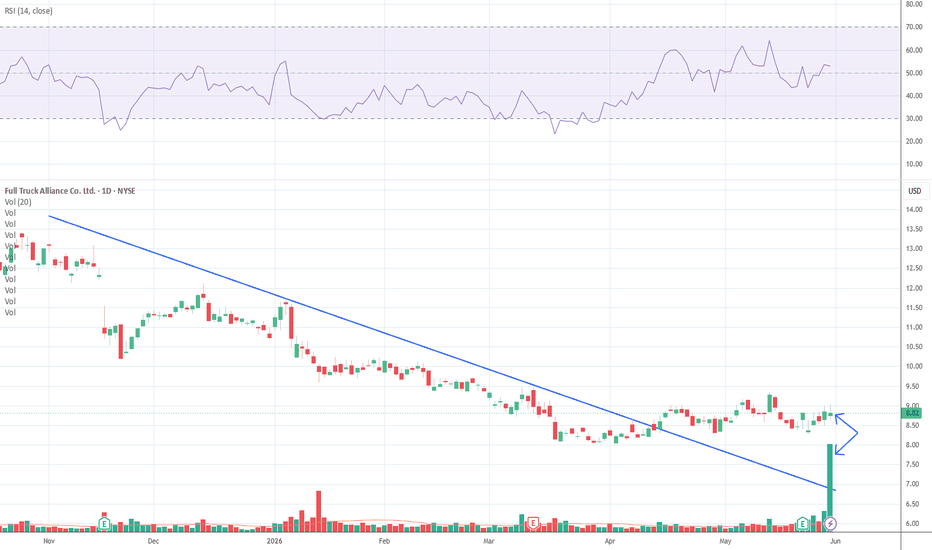
Task: Click the Jun label on time axis
Action: (835, 541)
